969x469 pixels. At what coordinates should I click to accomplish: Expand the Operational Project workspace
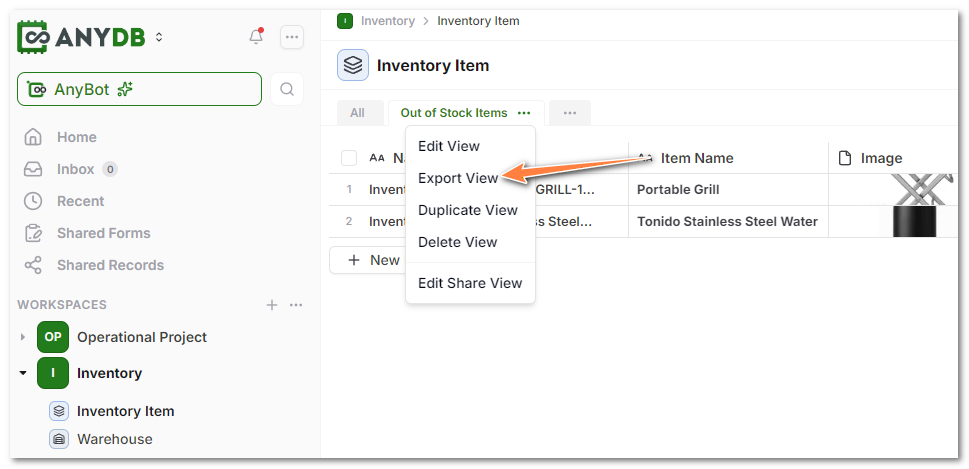[x=23, y=337]
